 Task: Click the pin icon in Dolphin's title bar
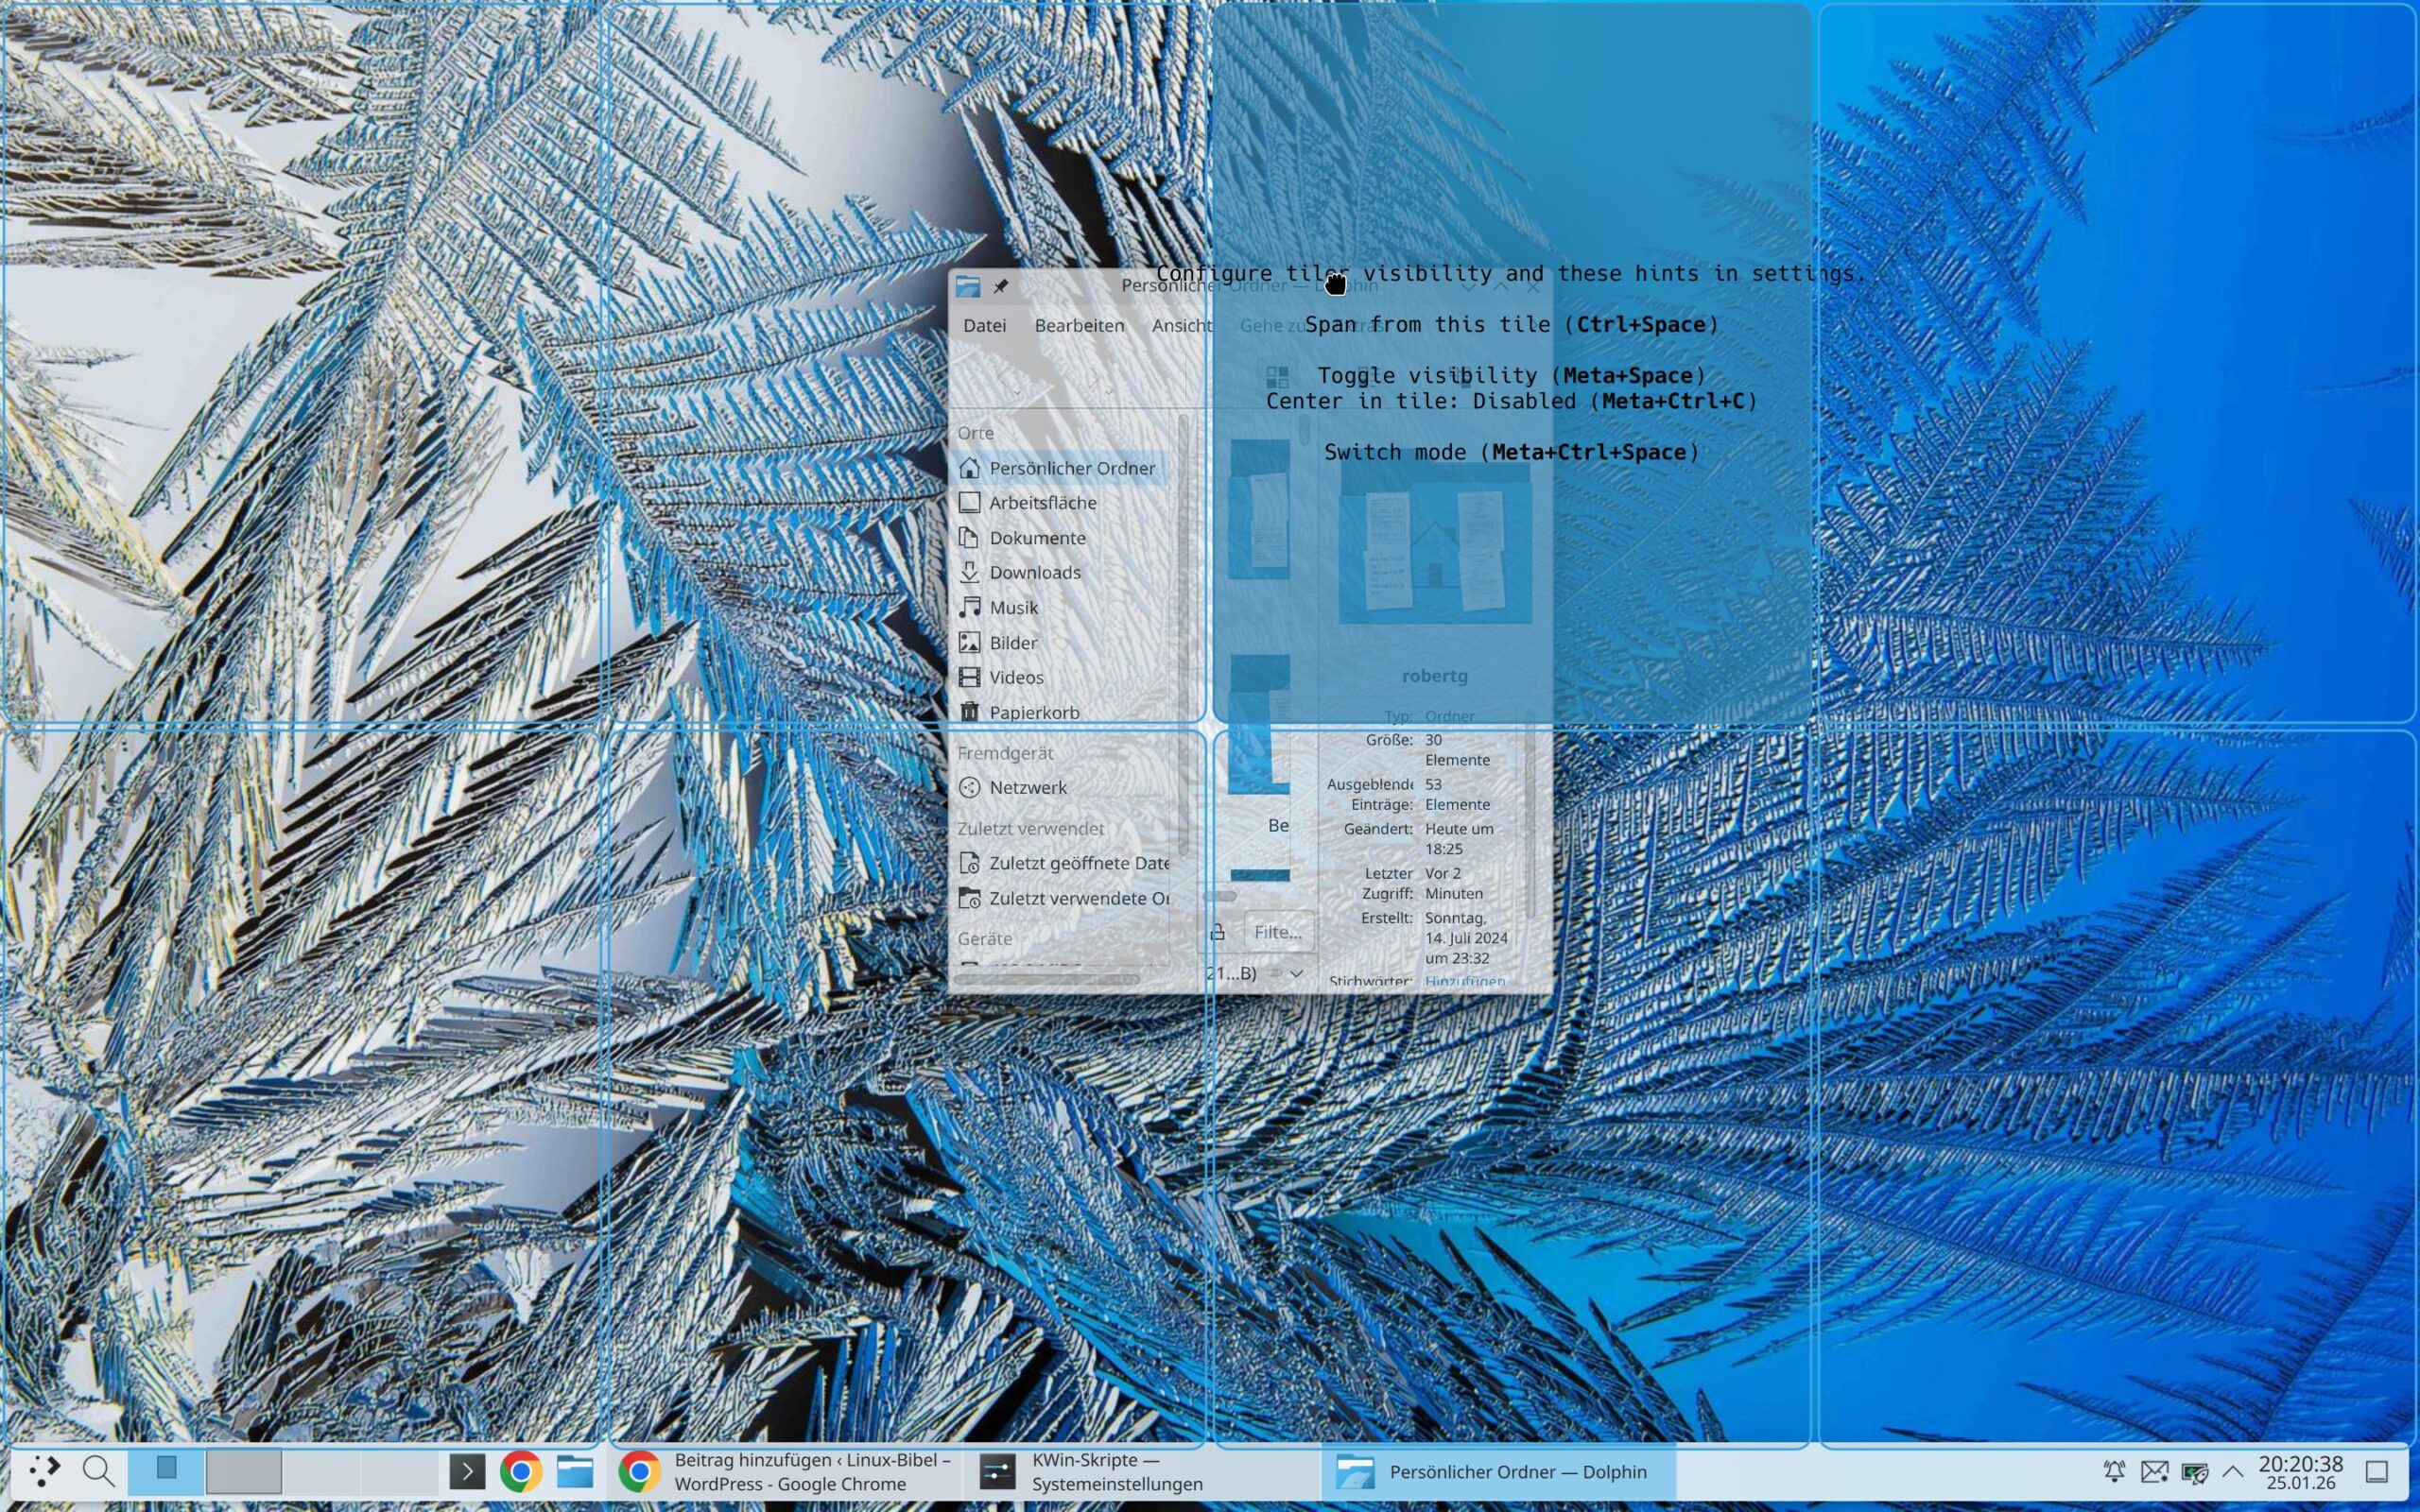click(1001, 287)
